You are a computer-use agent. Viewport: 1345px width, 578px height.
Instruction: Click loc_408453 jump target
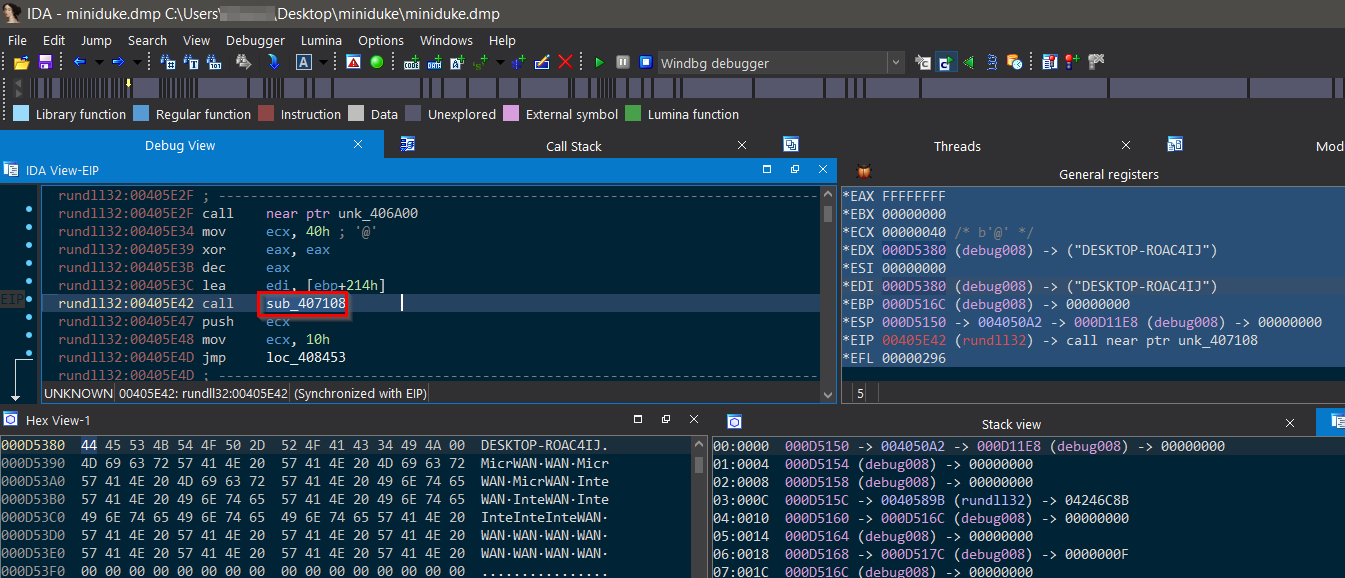click(x=306, y=357)
